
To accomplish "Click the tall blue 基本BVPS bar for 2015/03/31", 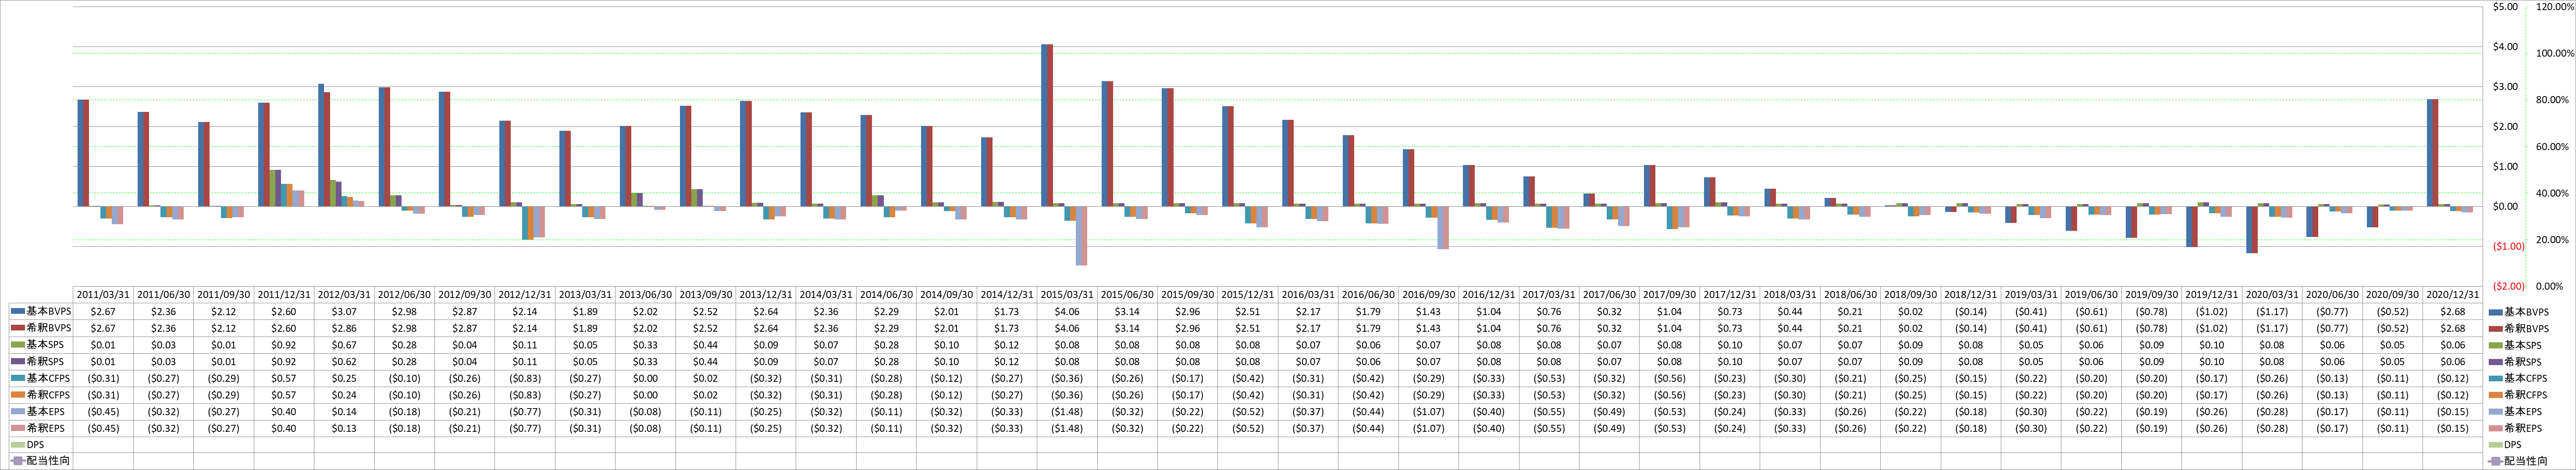I will 1044,125.
